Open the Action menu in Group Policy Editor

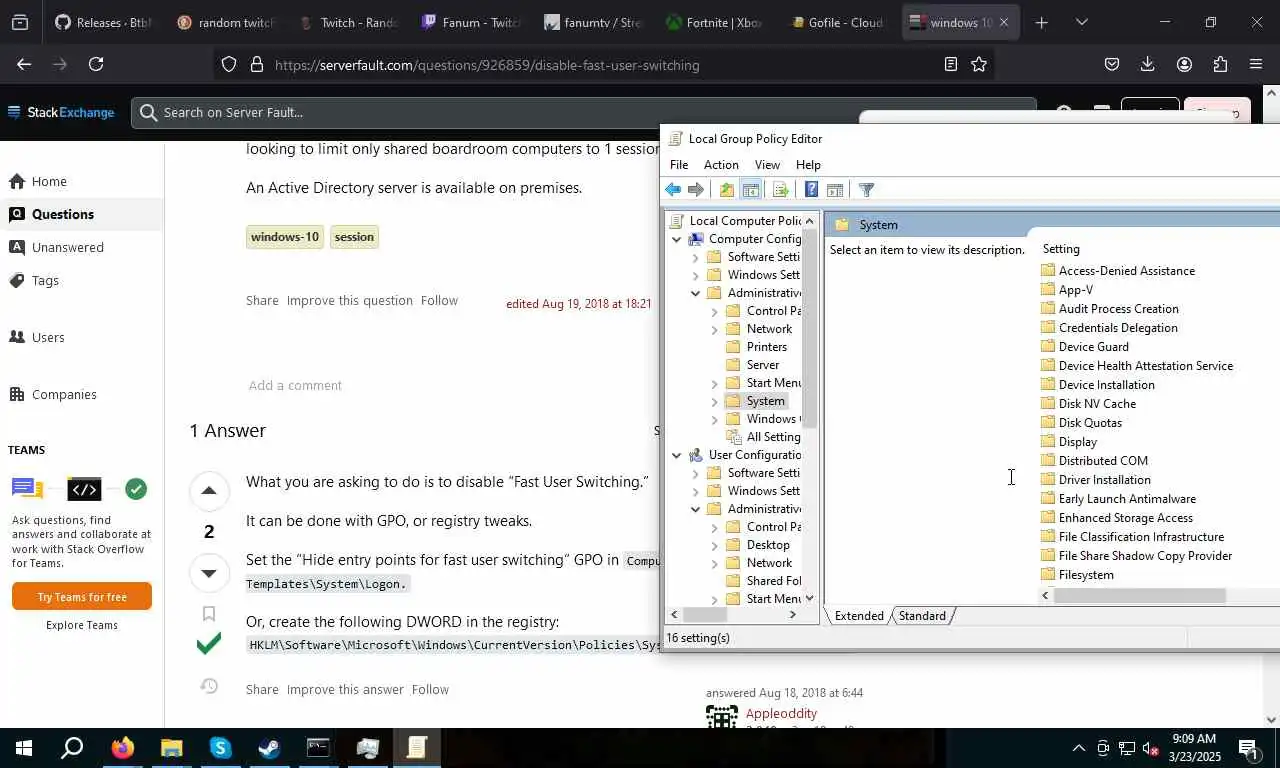pos(721,165)
